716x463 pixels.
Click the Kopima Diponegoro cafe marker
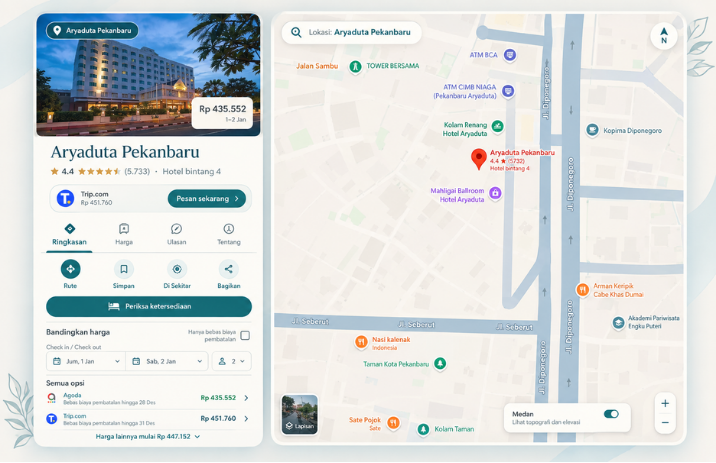pyautogui.click(x=592, y=130)
